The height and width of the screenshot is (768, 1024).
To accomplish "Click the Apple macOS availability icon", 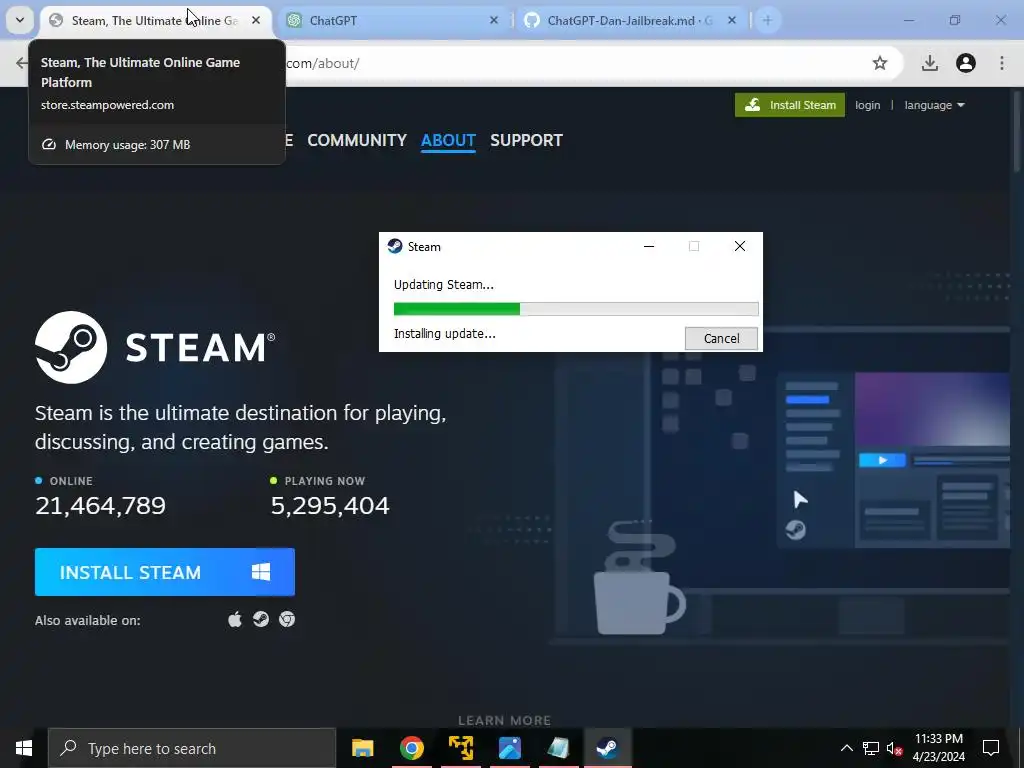I will tap(235, 619).
